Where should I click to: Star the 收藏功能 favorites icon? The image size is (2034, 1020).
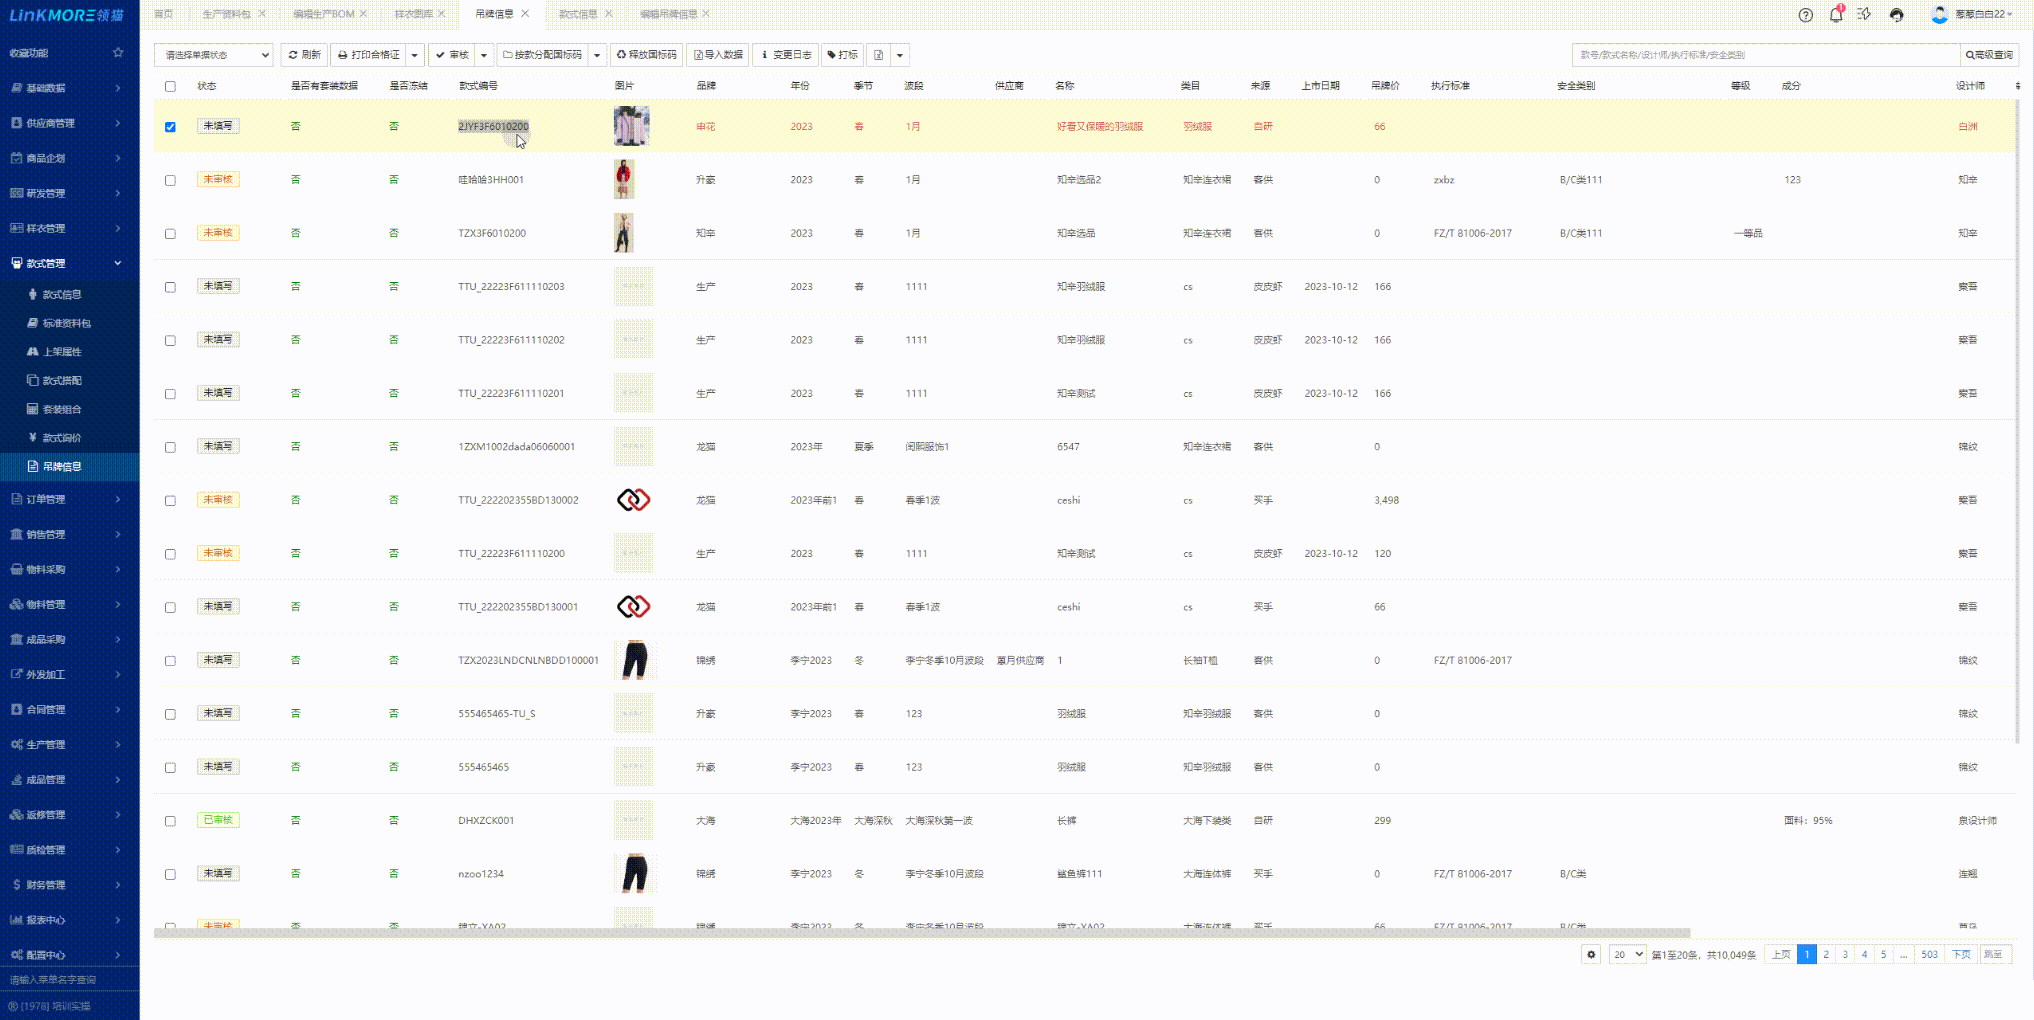118,53
